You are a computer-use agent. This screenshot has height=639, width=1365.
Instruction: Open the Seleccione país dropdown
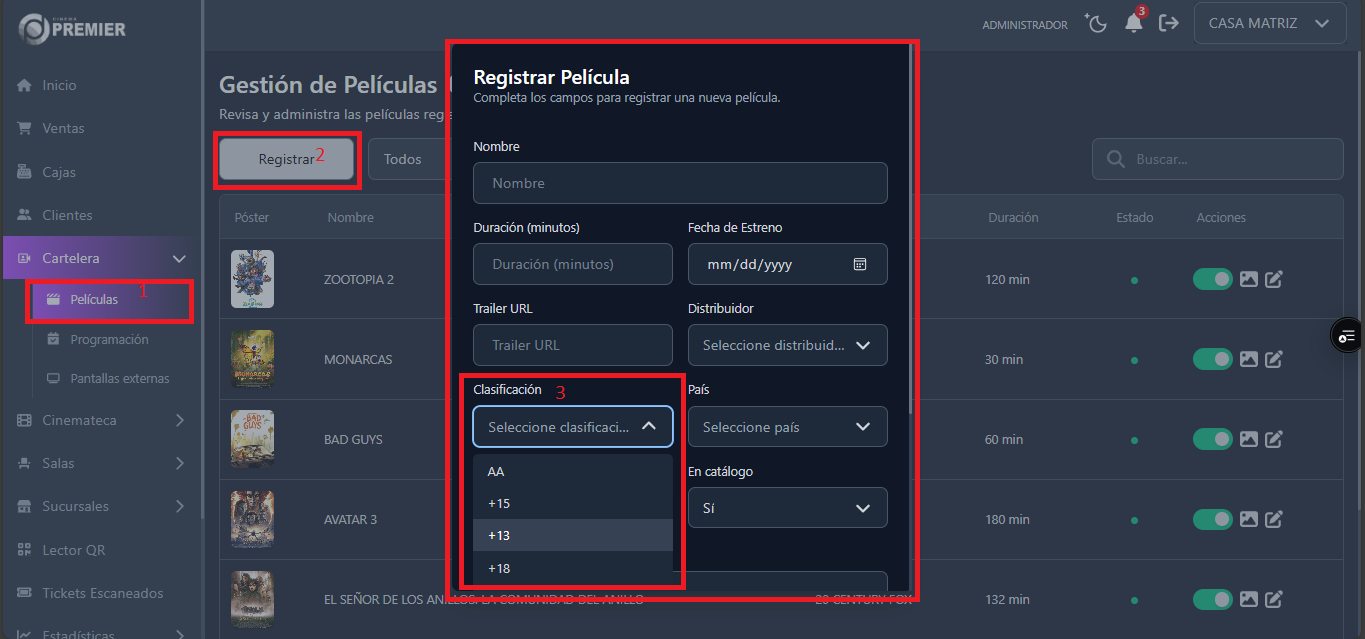click(787, 426)
